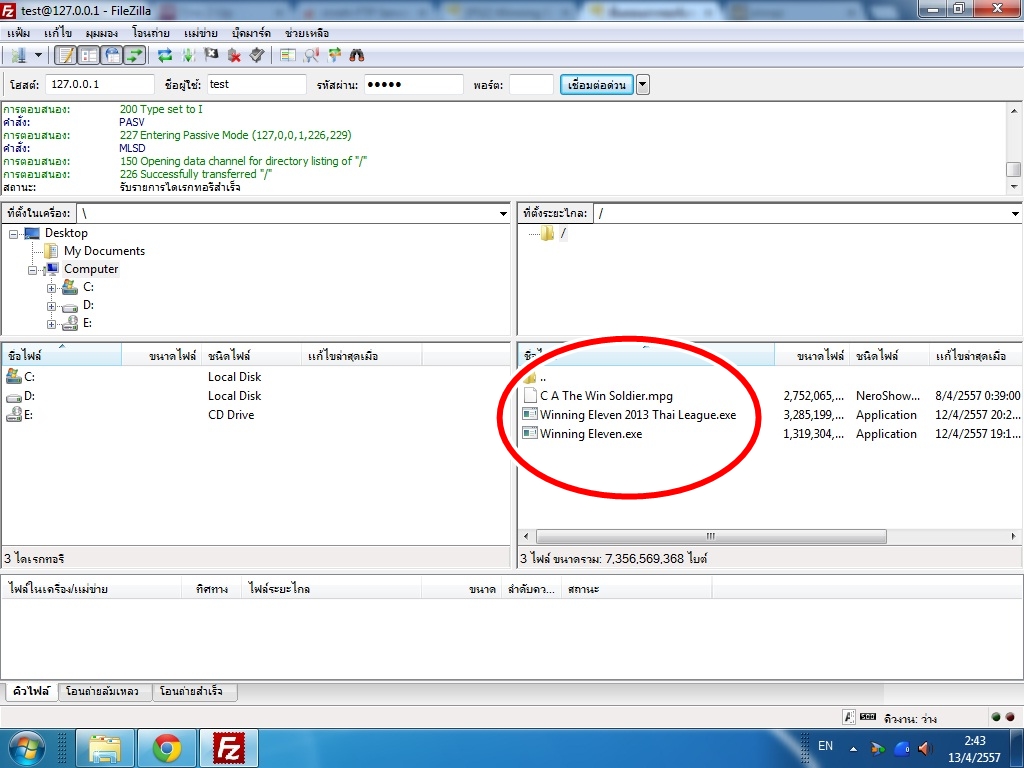Viewport: 1024px width, 768px height.
Task: Toggle directory comparison
Action: coord(311,56)
